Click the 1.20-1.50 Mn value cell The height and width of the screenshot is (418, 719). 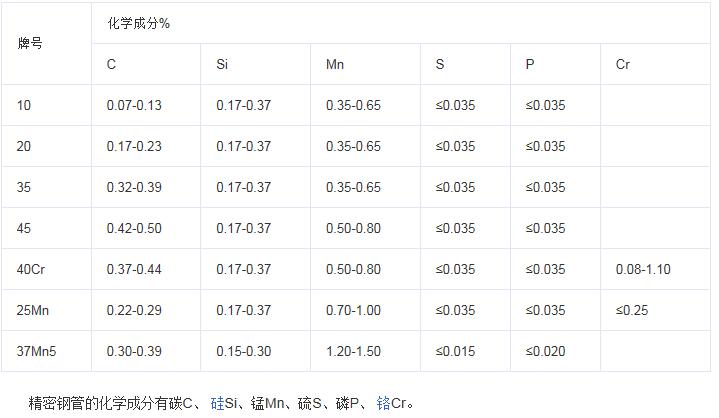365,351
